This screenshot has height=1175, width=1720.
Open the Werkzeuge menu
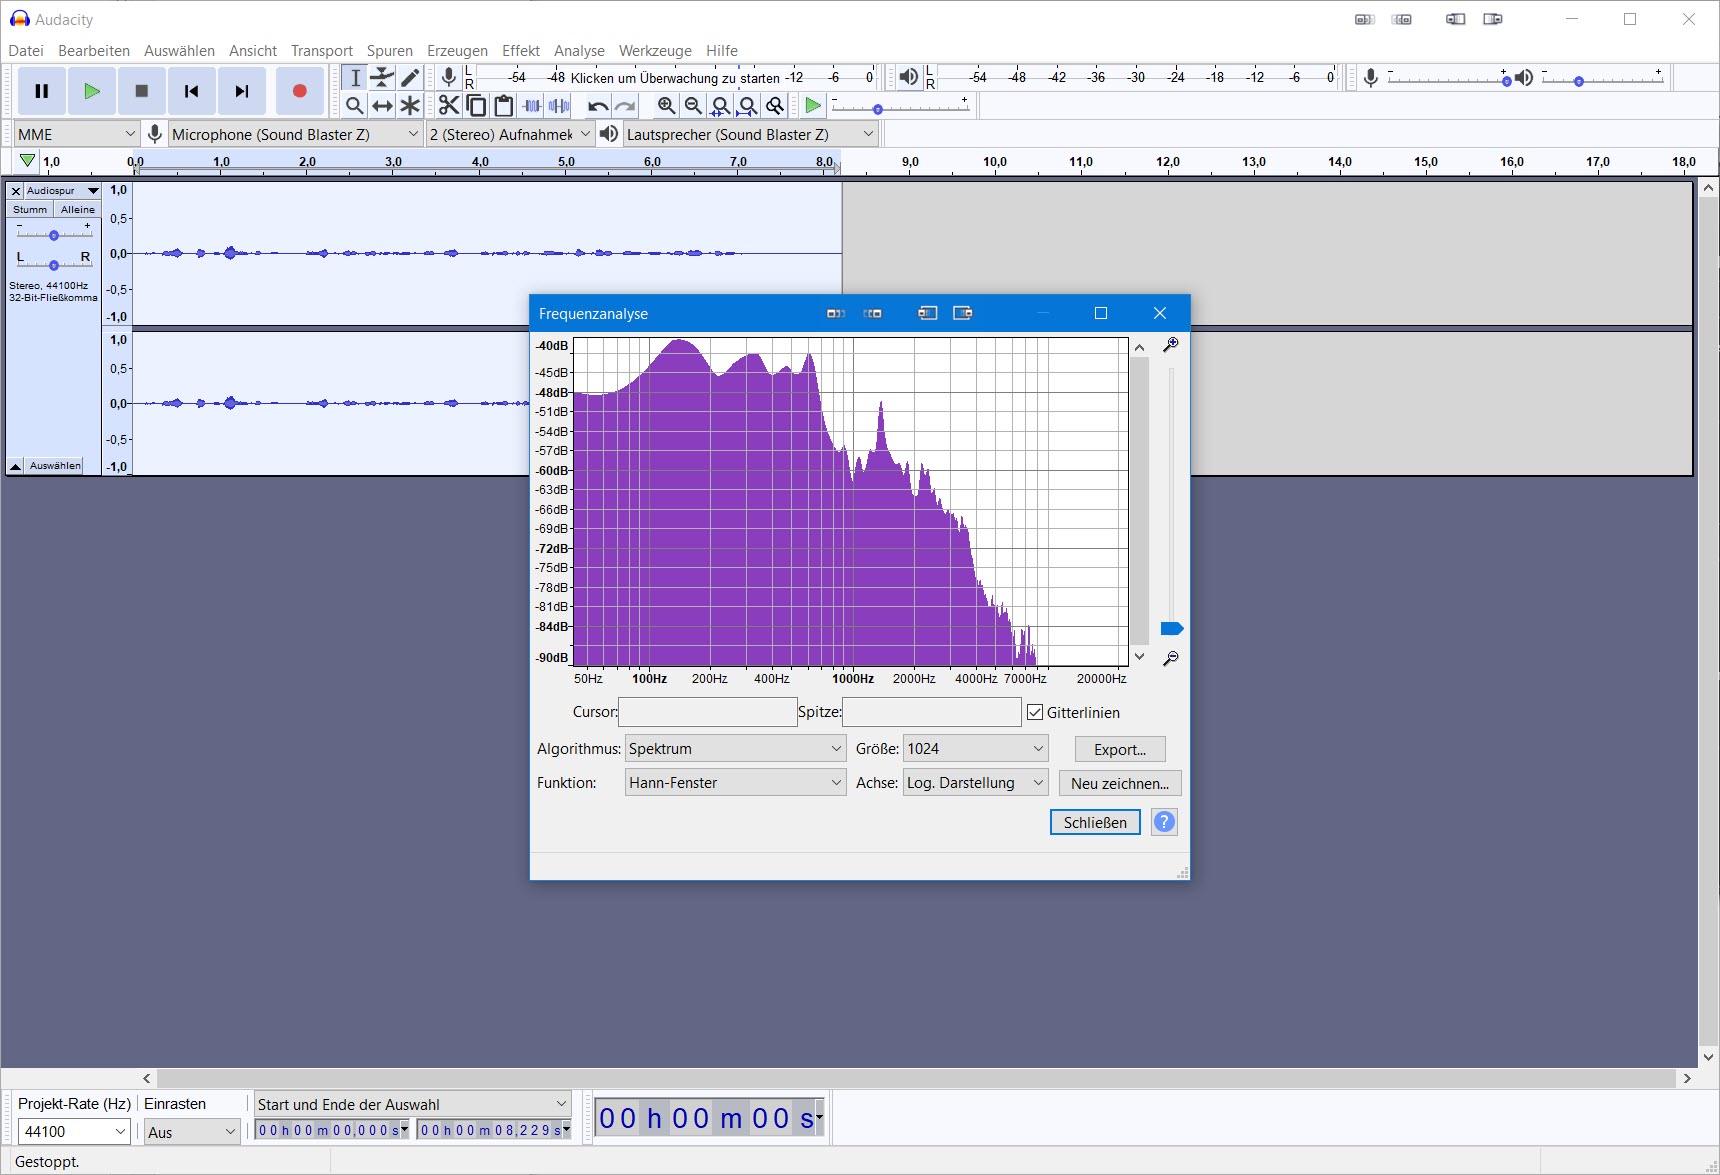pos(655,51)
